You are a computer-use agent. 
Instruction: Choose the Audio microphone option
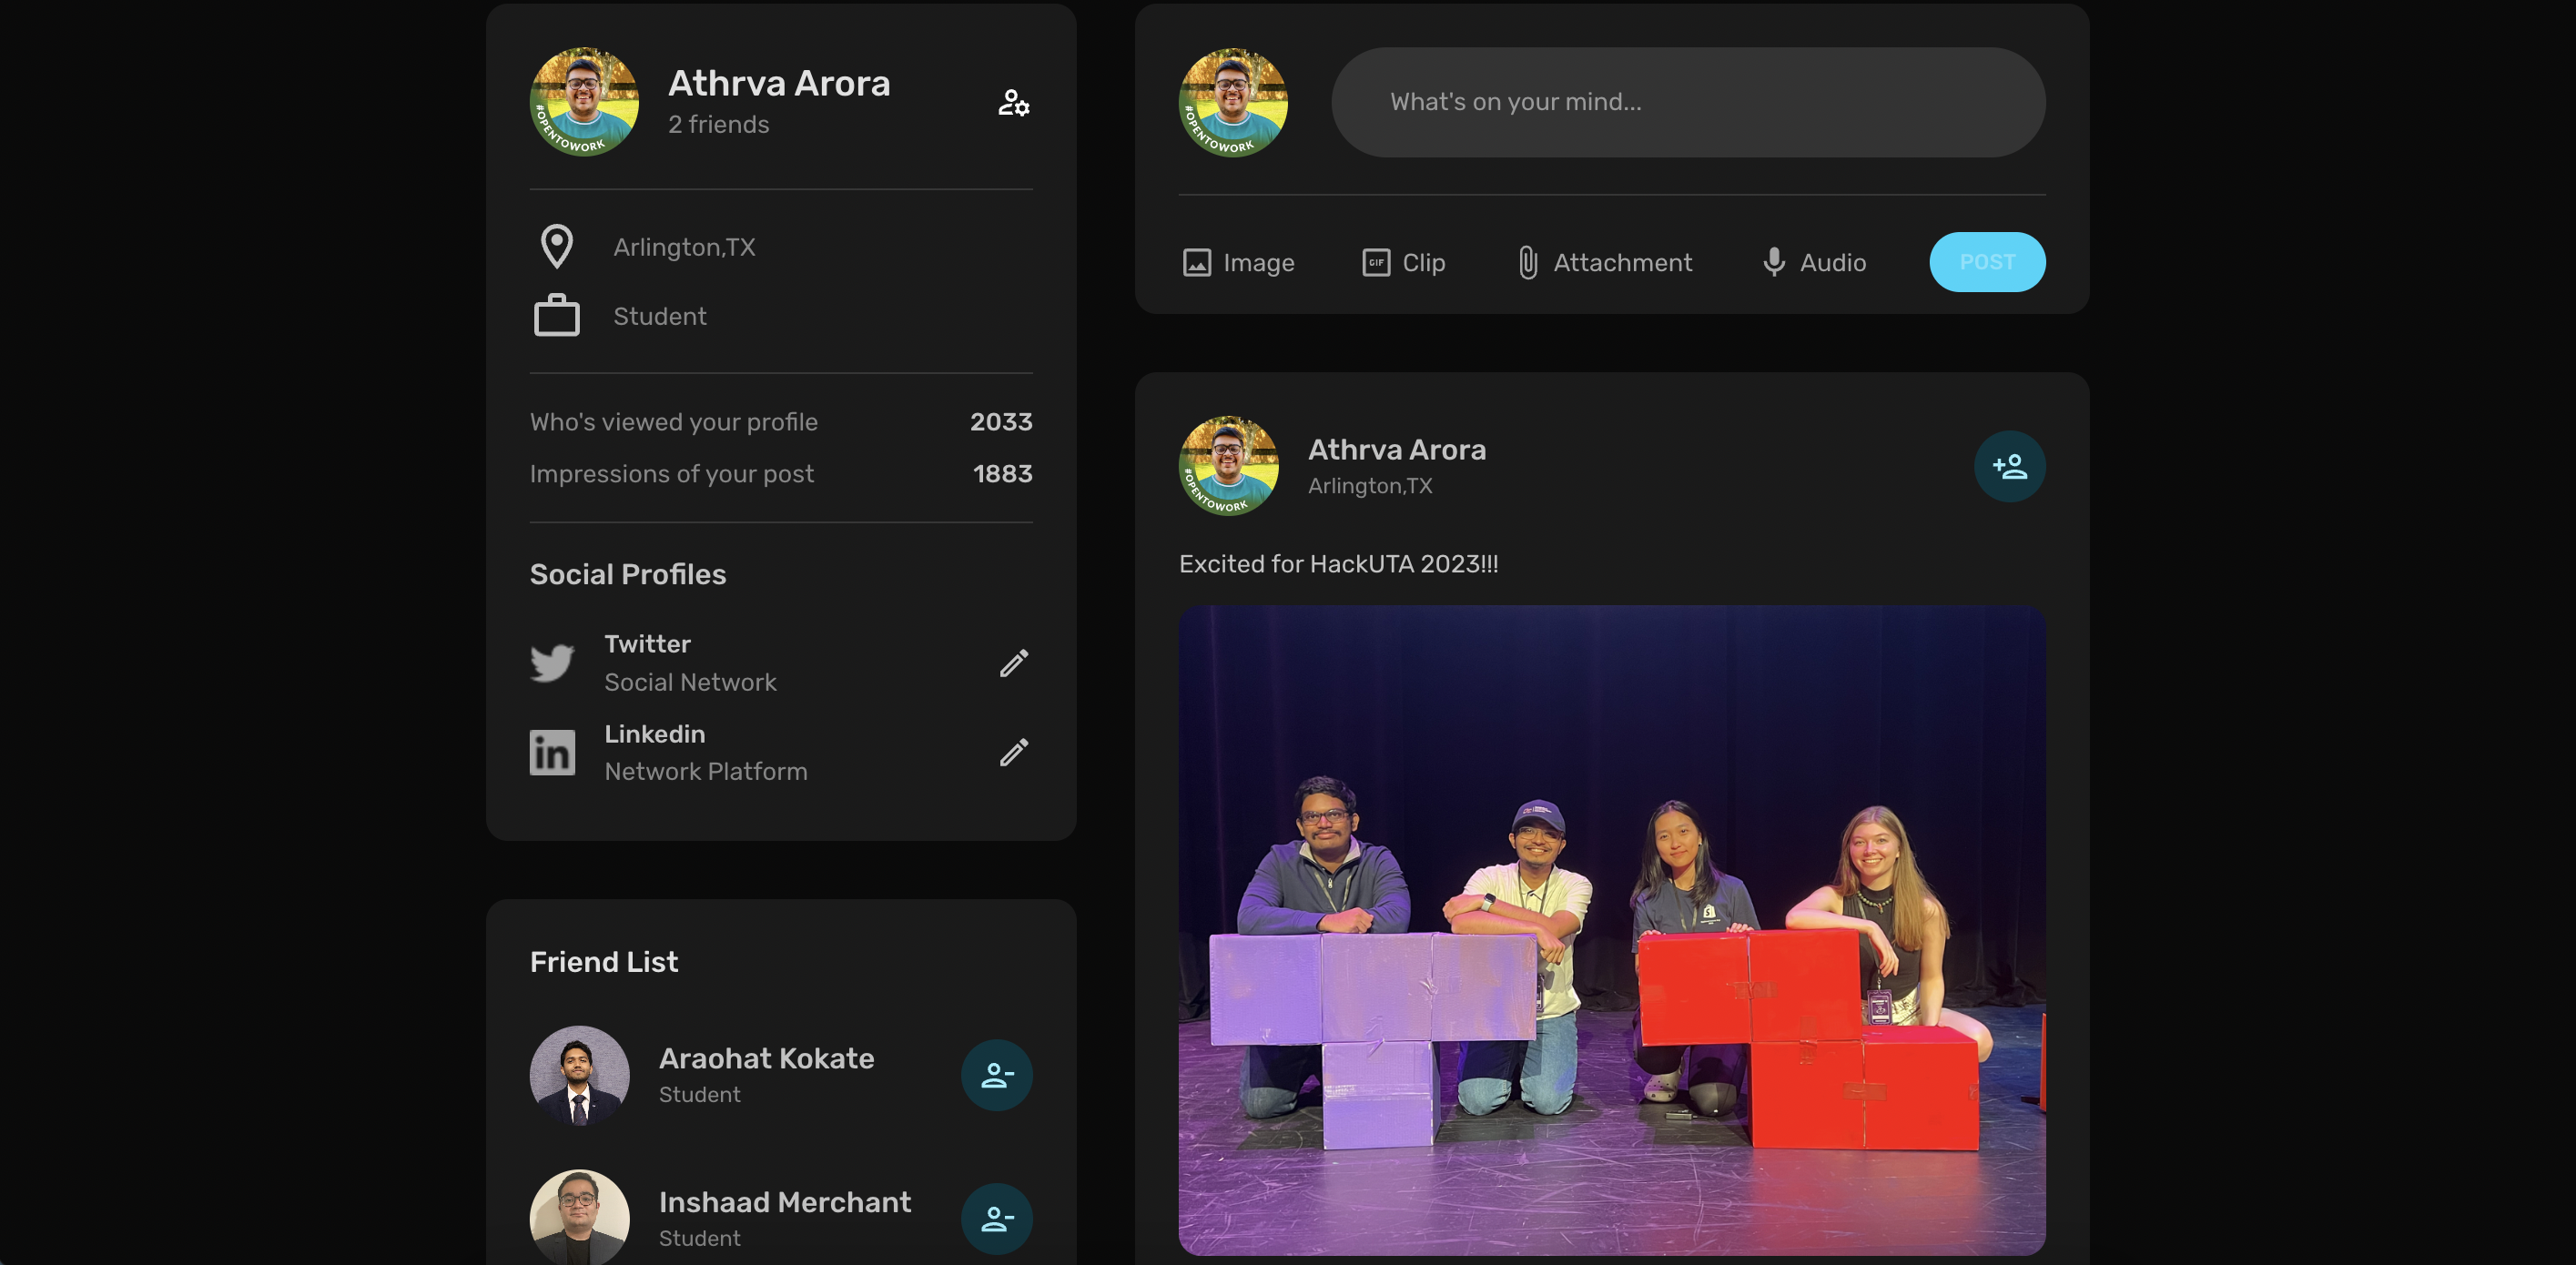(1813, 262)
